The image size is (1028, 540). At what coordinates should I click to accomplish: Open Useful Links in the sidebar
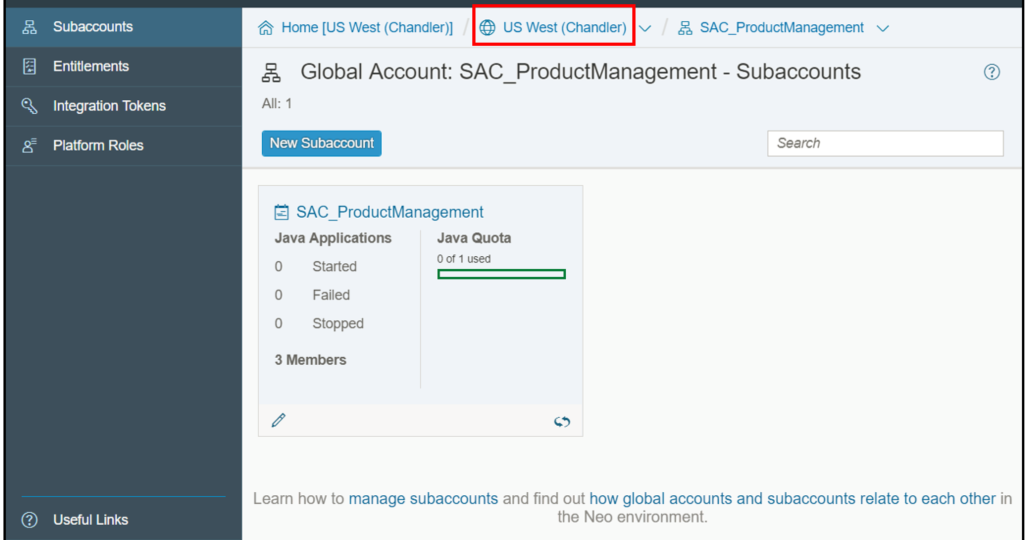pos(123,520)
